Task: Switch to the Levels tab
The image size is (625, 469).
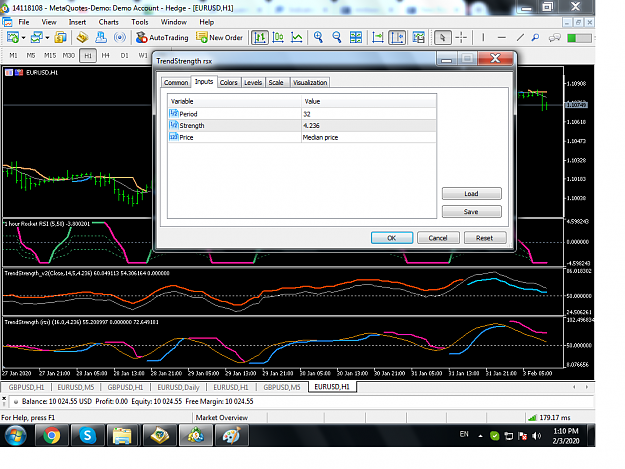Action: tap(253, 82)
